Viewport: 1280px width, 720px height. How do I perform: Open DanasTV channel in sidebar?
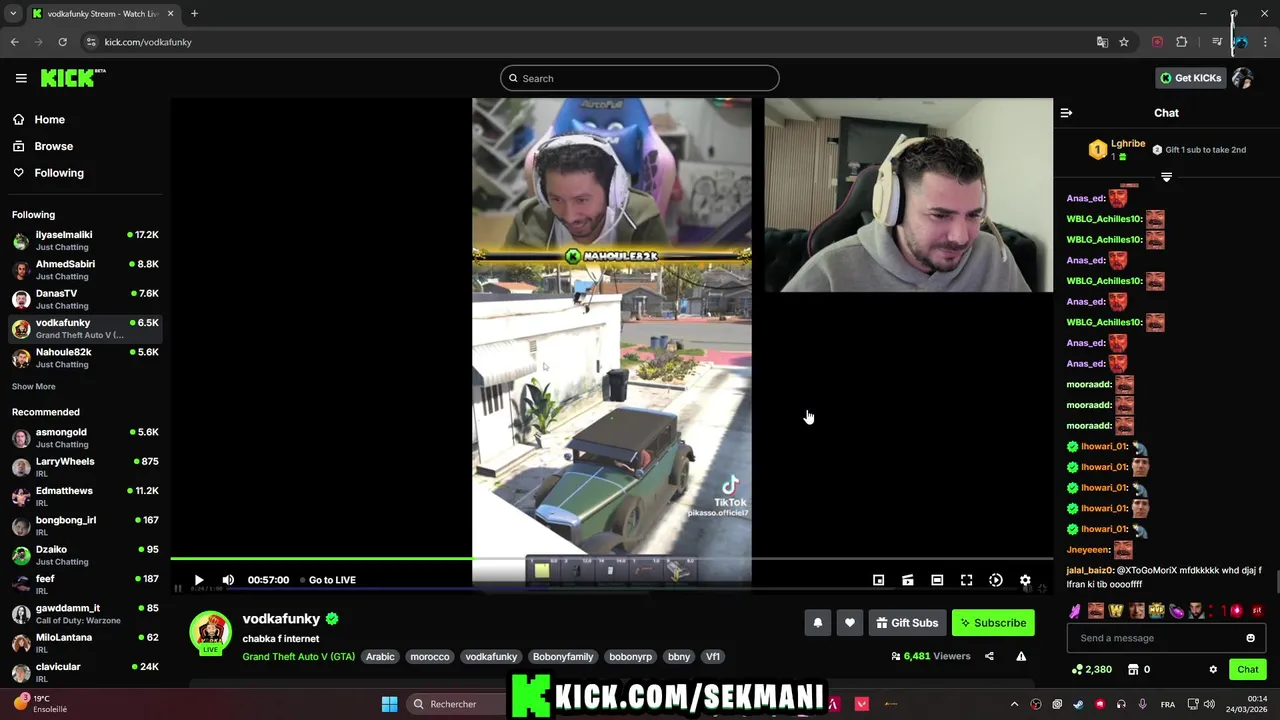coord(85,299)
